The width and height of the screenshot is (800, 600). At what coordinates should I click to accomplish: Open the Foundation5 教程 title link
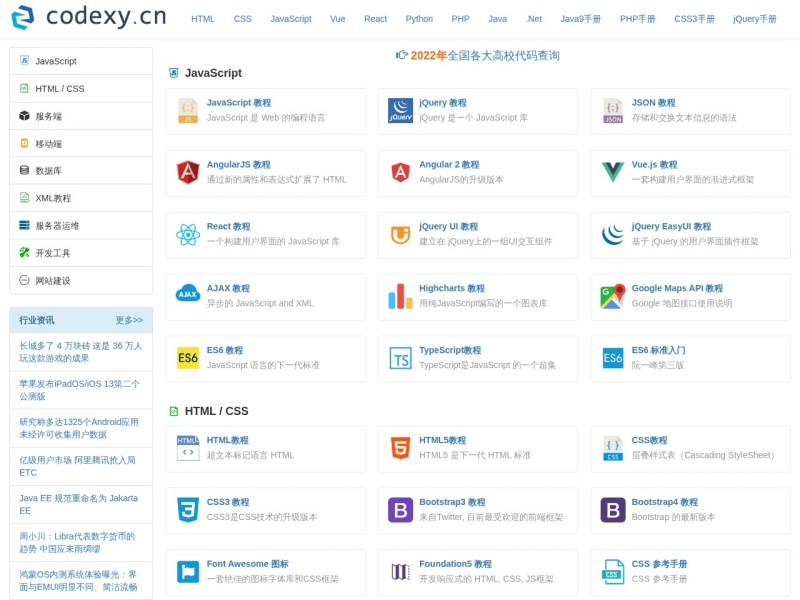(x=455, y=564)
